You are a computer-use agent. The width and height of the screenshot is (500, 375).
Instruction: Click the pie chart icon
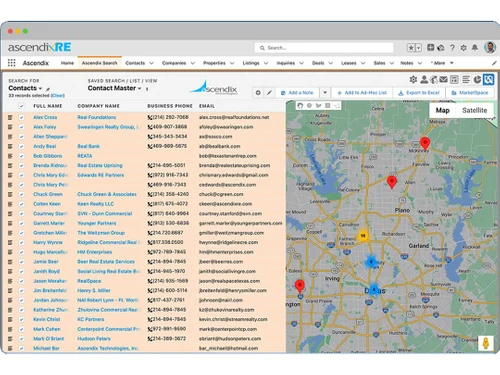tap(477, 79)
